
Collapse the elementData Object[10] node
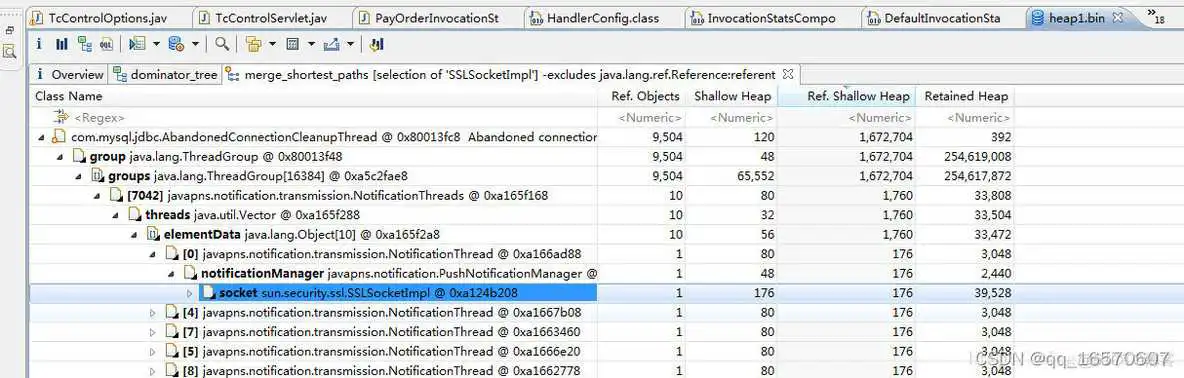click(x=134, y=235)
